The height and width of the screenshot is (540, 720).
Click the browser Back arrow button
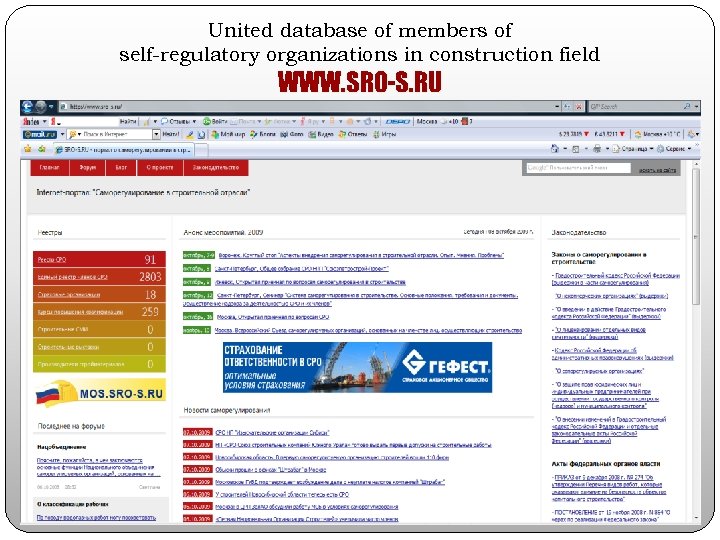(28, 107)
